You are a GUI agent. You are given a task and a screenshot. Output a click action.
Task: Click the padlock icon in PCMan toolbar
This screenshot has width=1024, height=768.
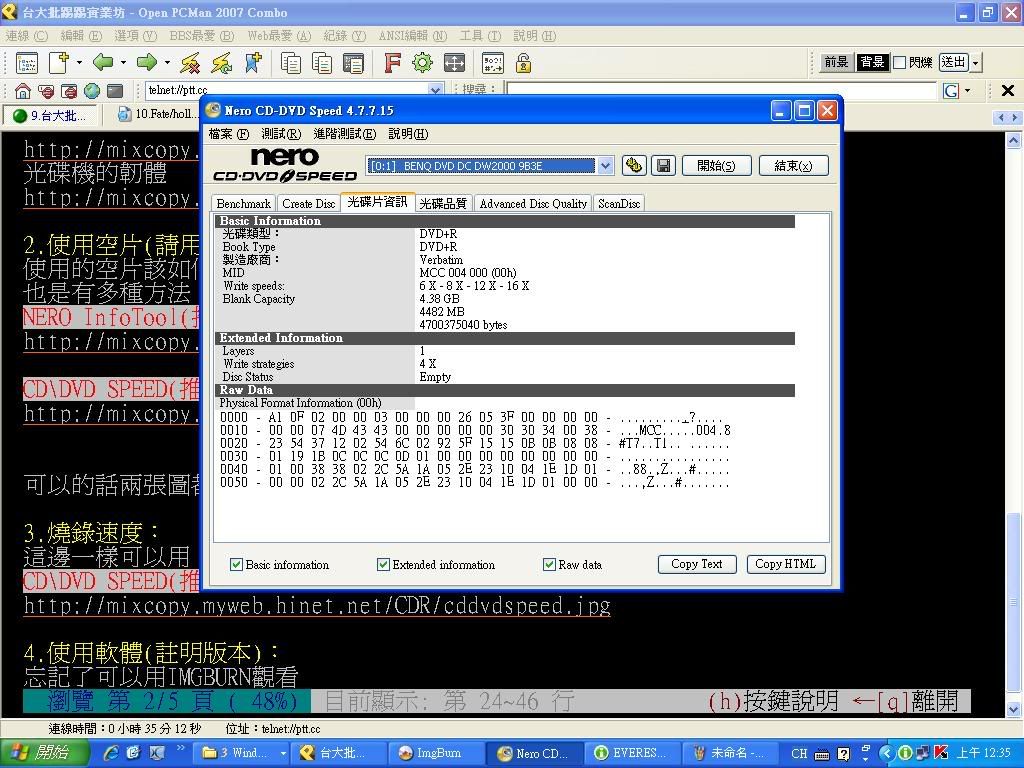click(x=523, y=63)
